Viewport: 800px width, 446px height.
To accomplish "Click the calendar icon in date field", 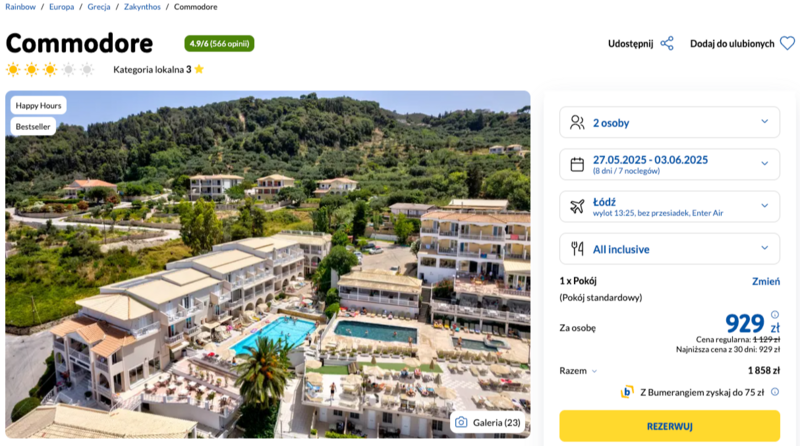I will pyautogui.click(x=577, y=164).
